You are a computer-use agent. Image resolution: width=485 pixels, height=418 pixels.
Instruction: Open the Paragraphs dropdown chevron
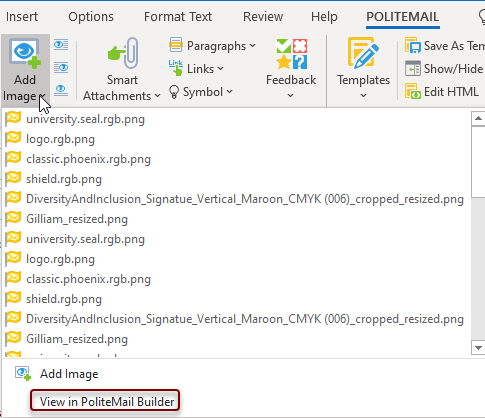[x=252, y=45]
